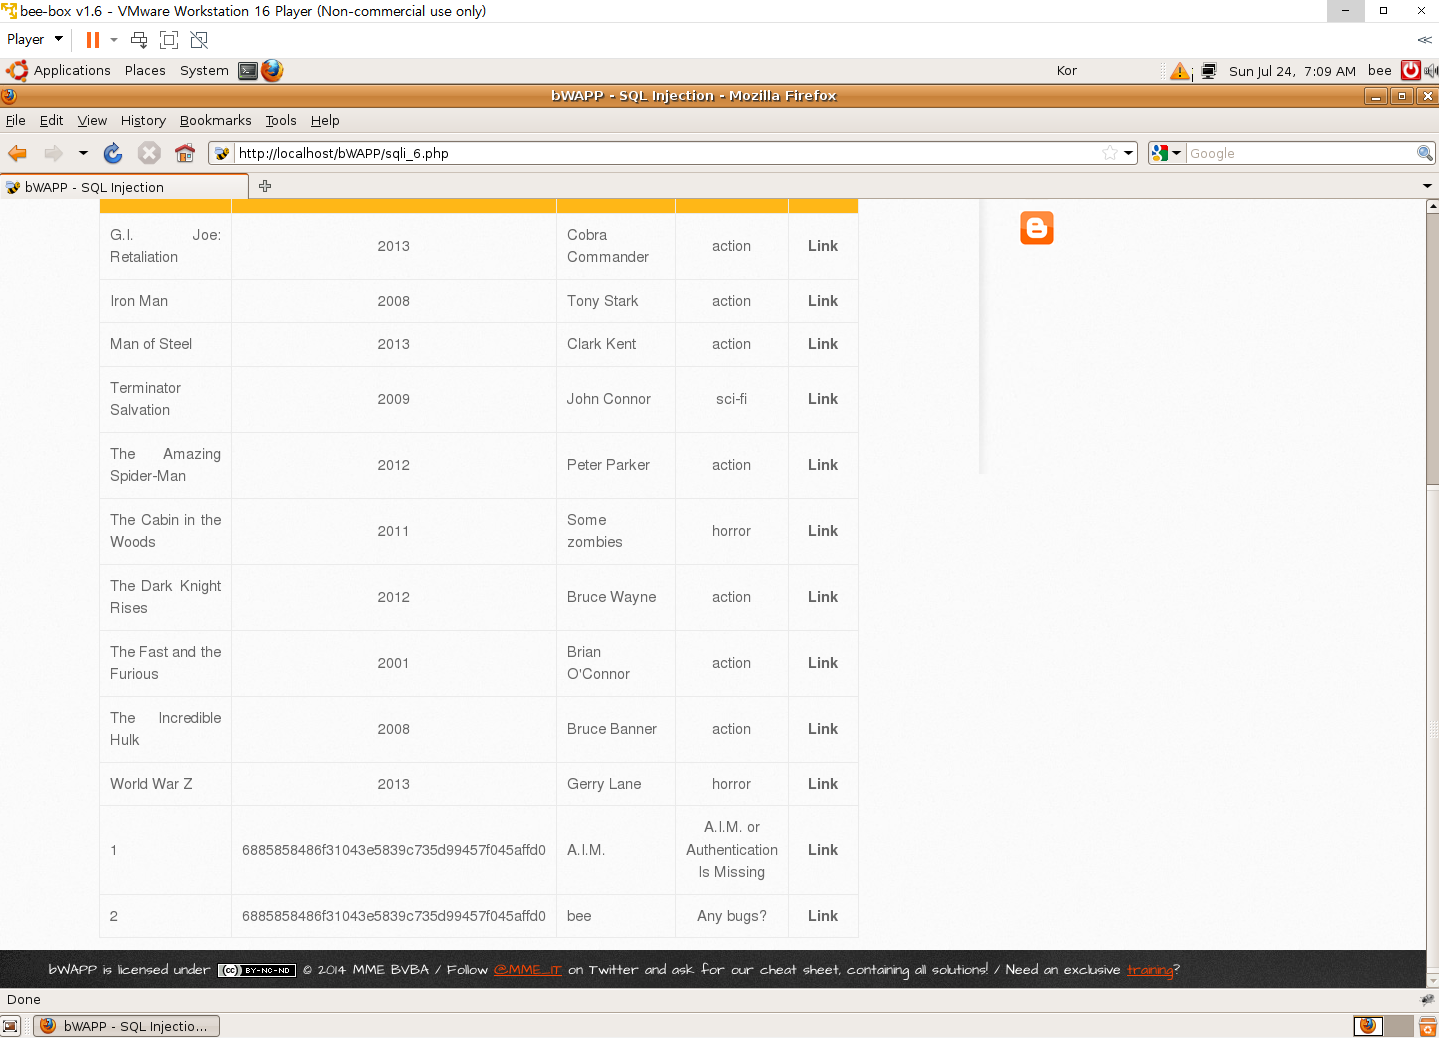Expand the VMware power options arrow
The height and width of the screenshot is (1038, 1439).
pyautogui.click(x=114, y=40)
